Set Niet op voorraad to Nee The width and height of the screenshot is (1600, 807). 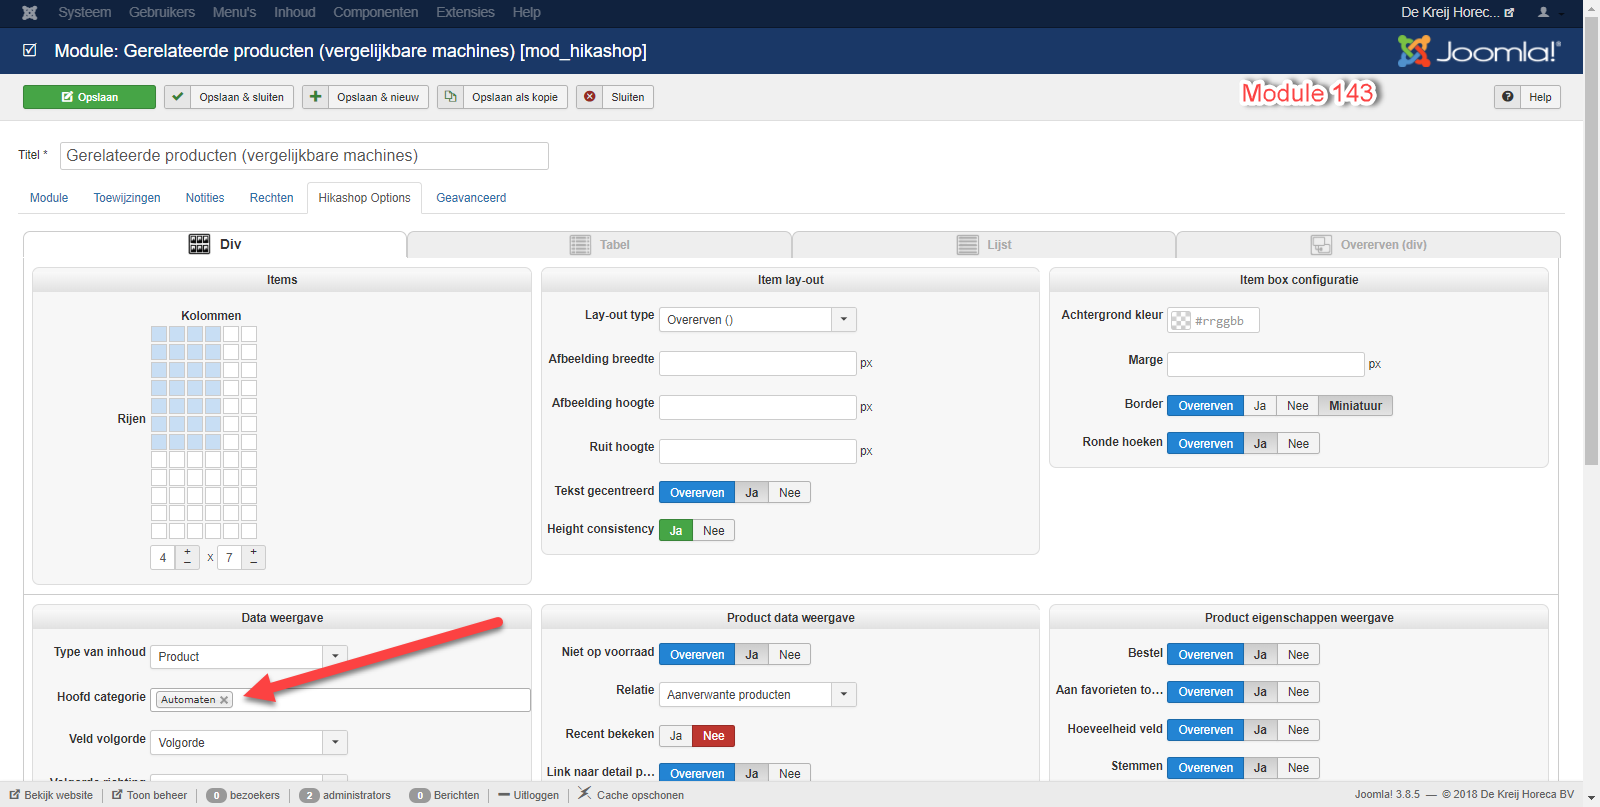point(790,655)
